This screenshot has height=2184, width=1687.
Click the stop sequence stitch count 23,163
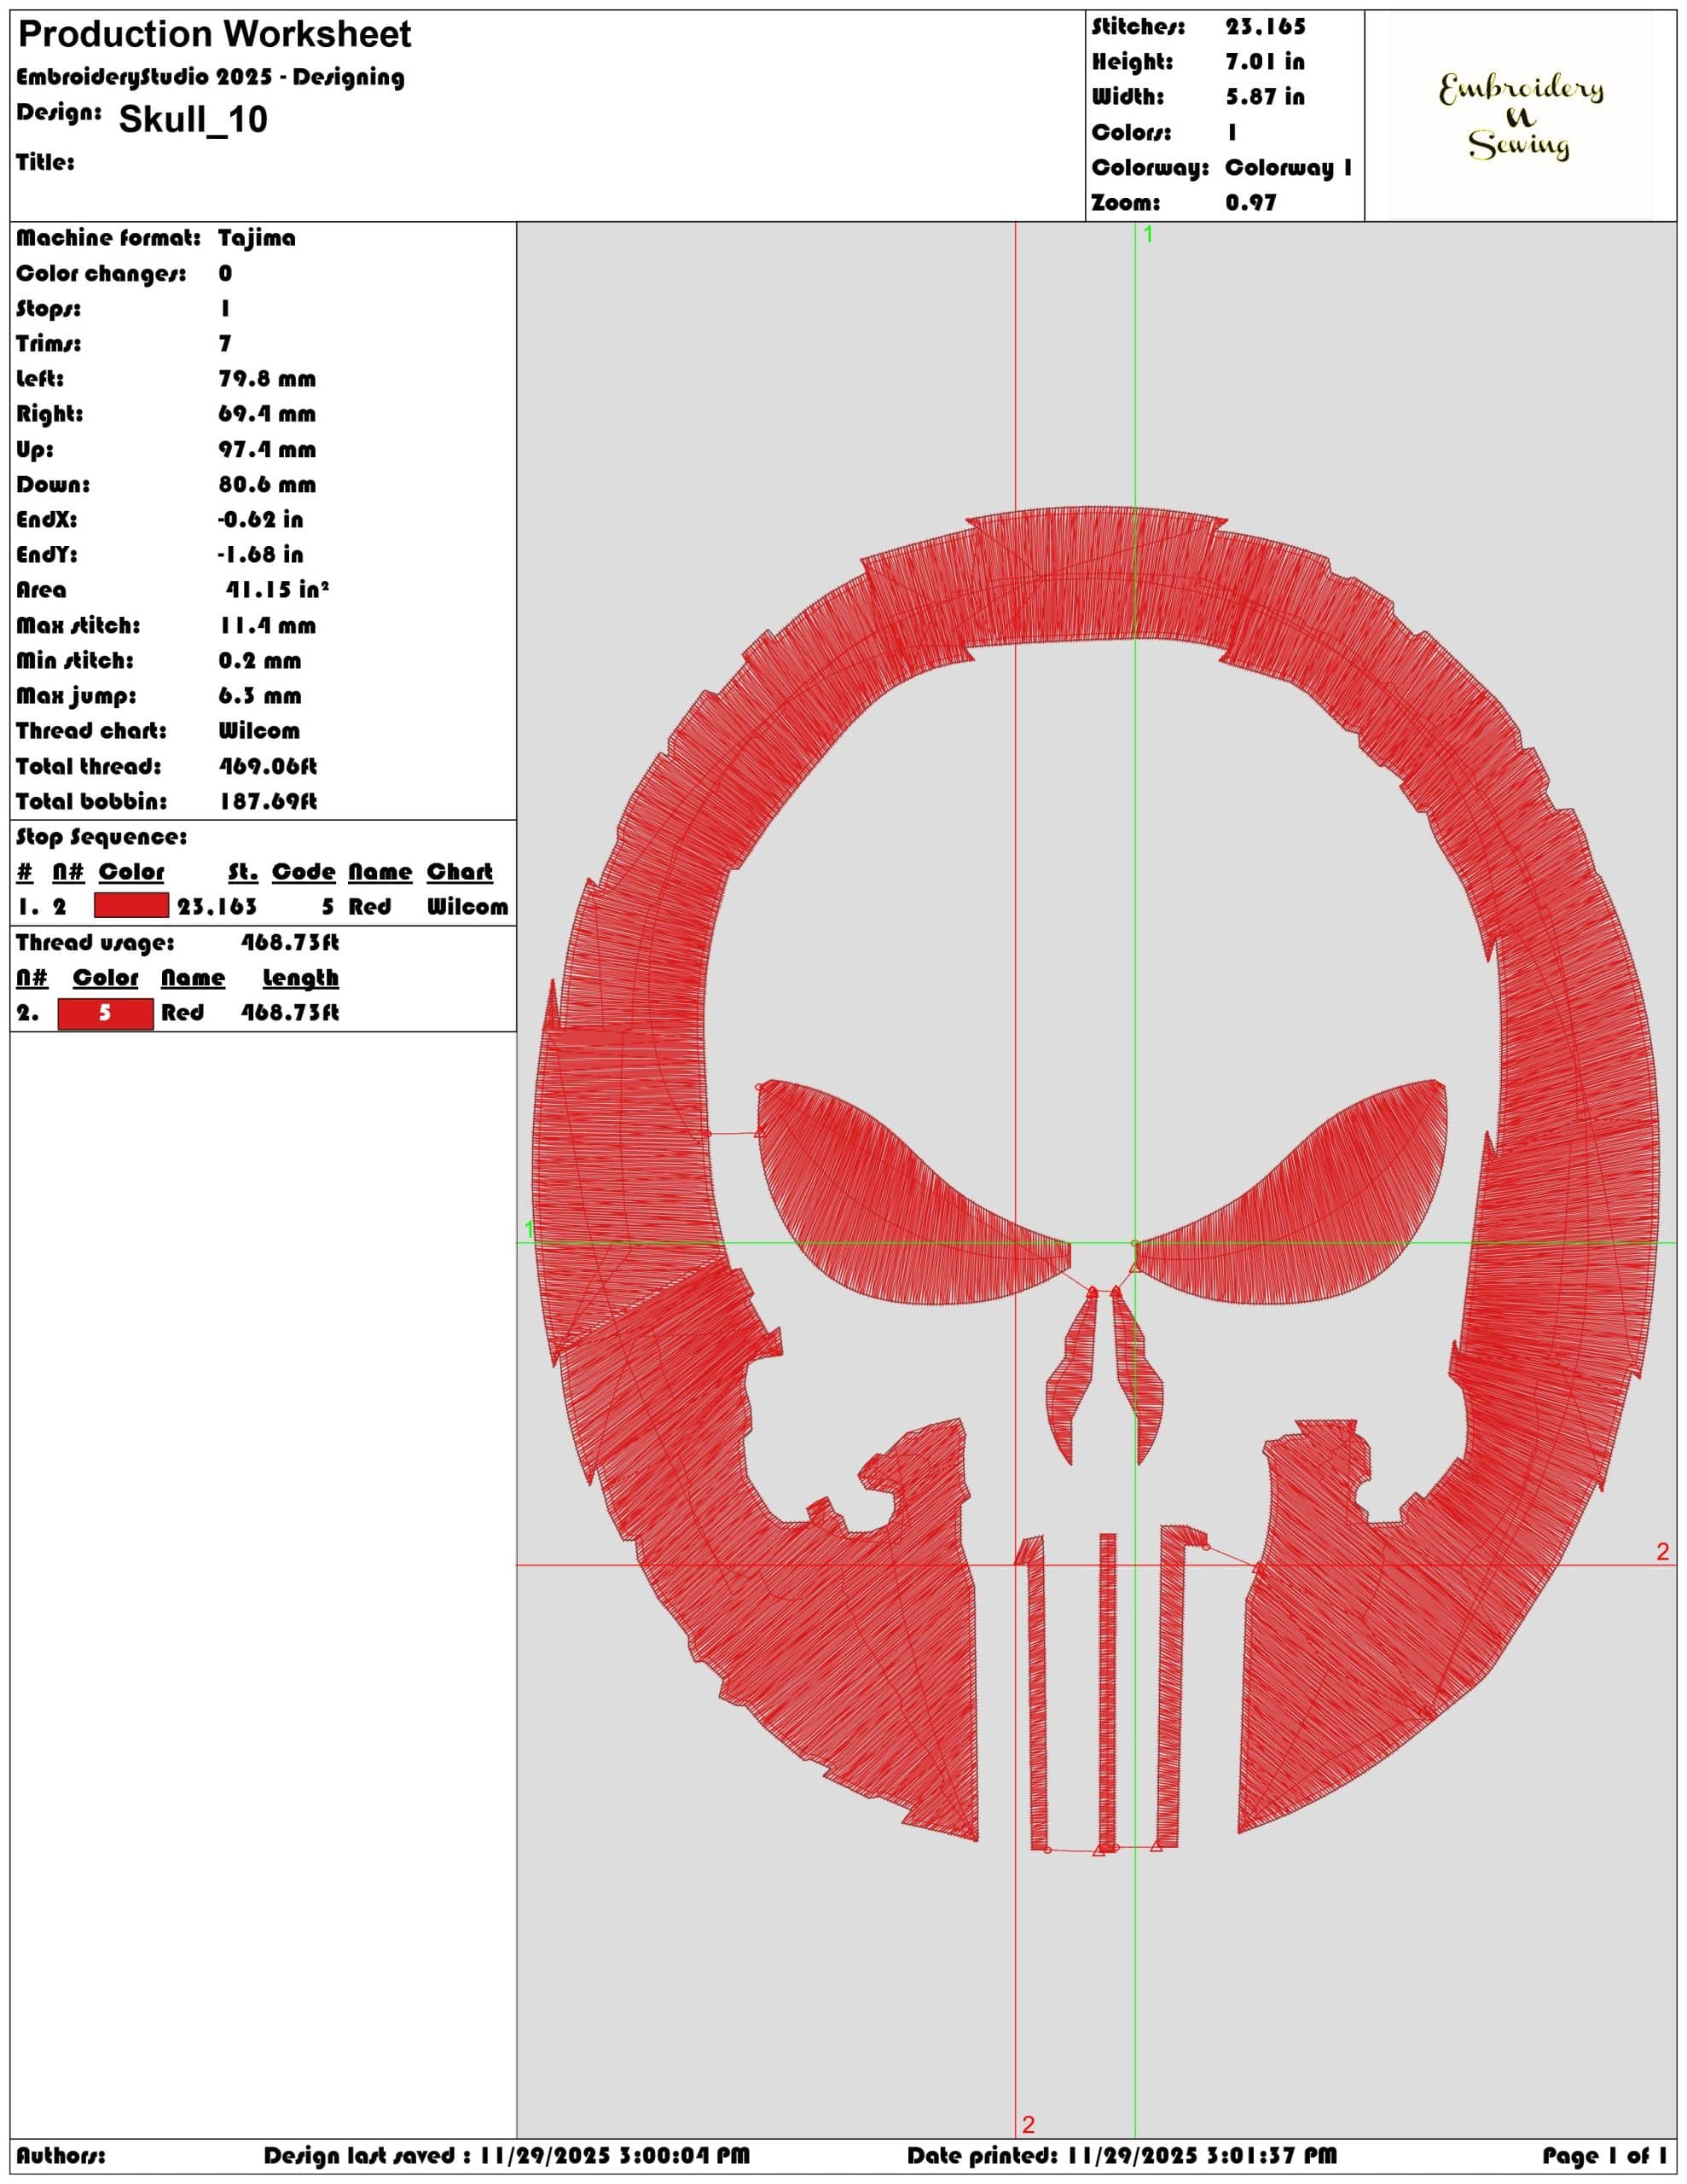(x=217, y=907)
